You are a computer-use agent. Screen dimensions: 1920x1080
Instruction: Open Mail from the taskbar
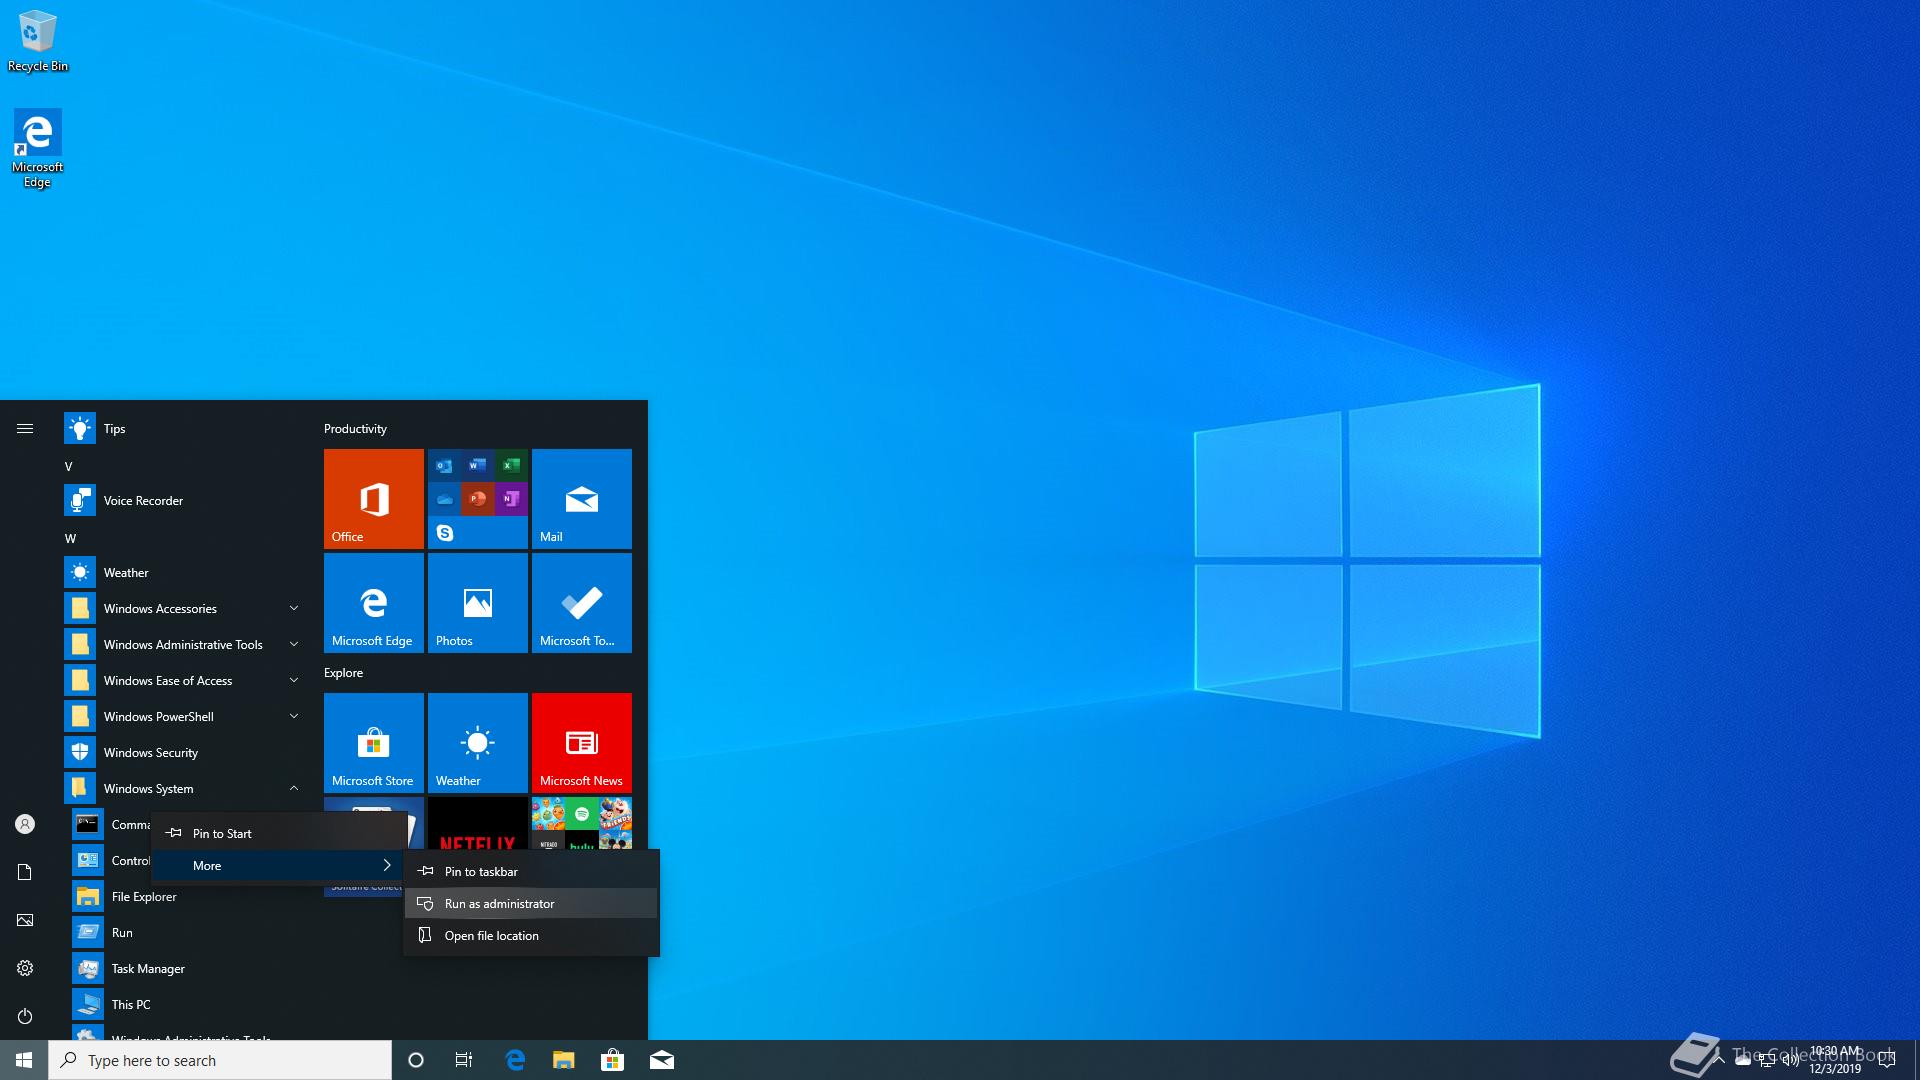(662, 1060)
